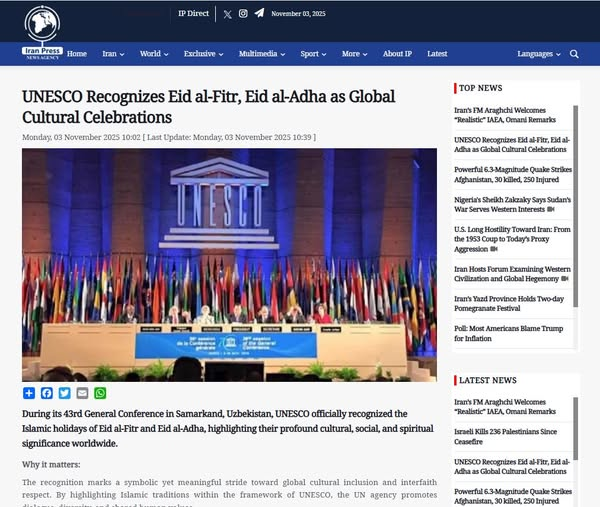Share article by email
Viewport: 600px width, 507px height.
coord(82,393)
